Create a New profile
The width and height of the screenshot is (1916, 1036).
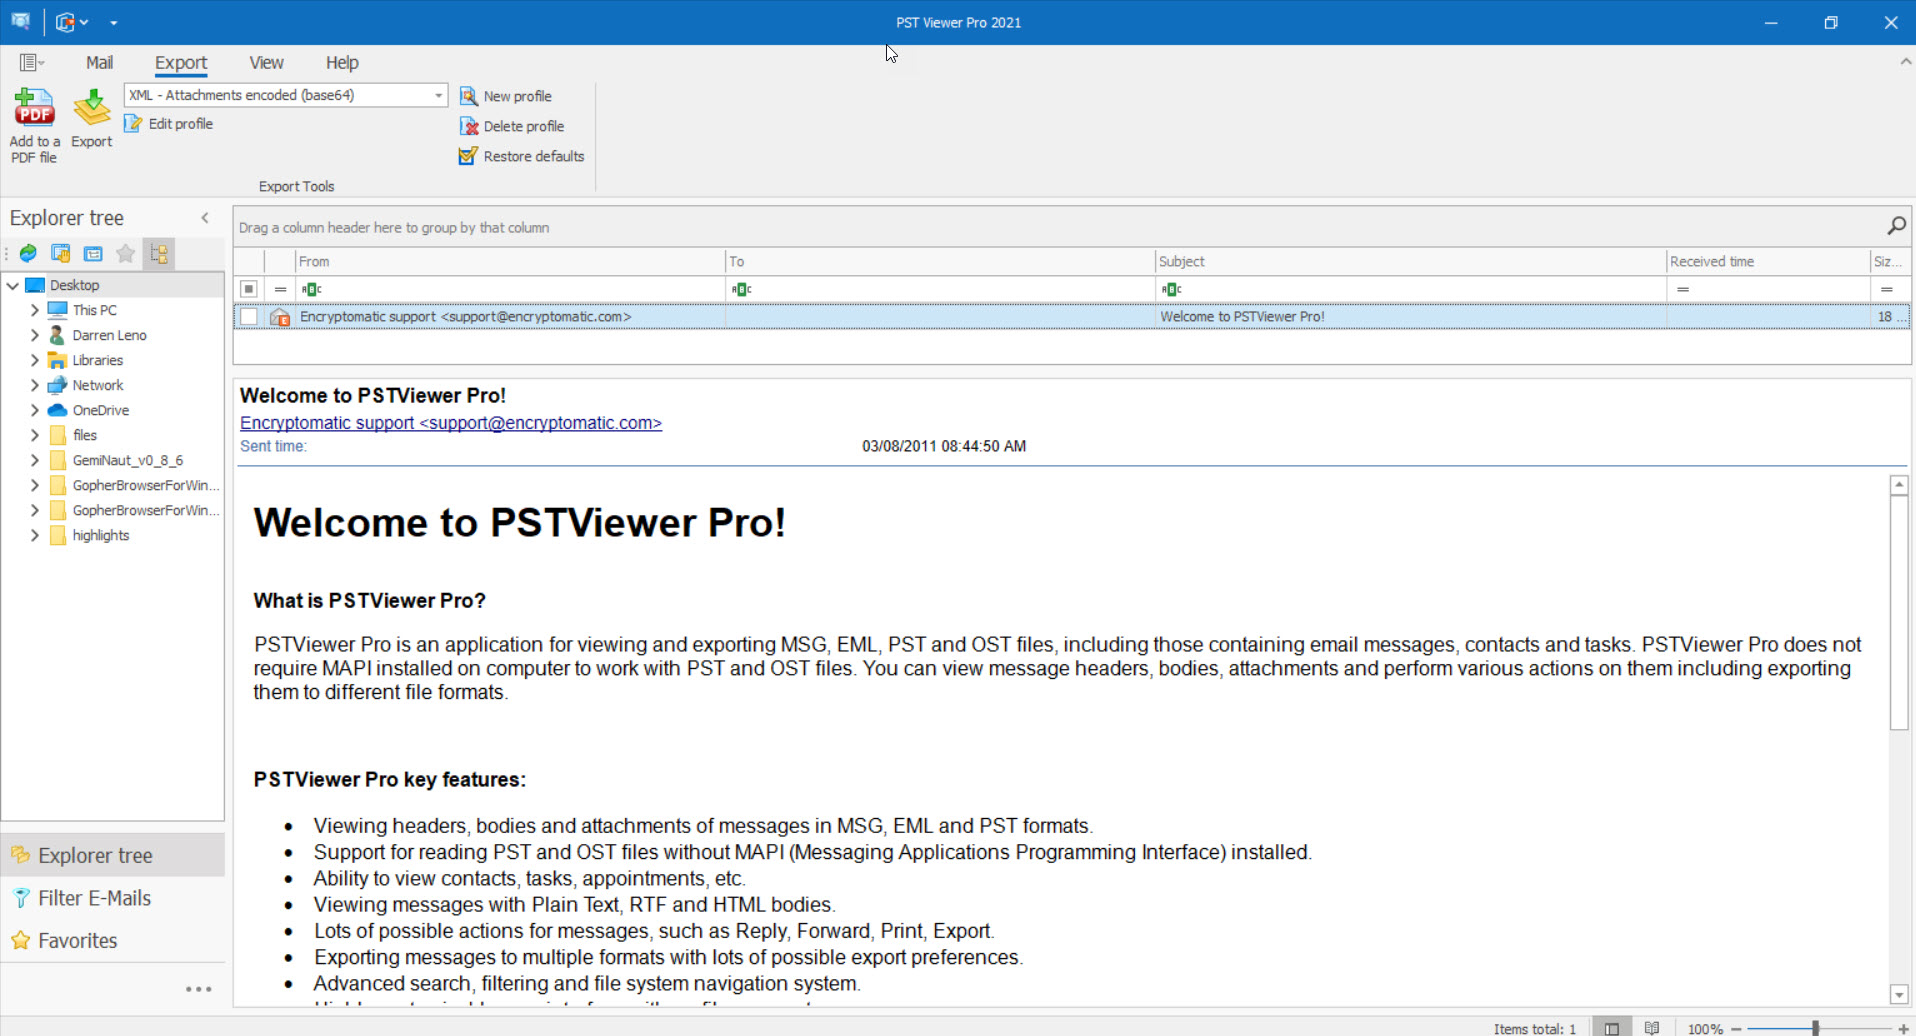click(506, 96)
